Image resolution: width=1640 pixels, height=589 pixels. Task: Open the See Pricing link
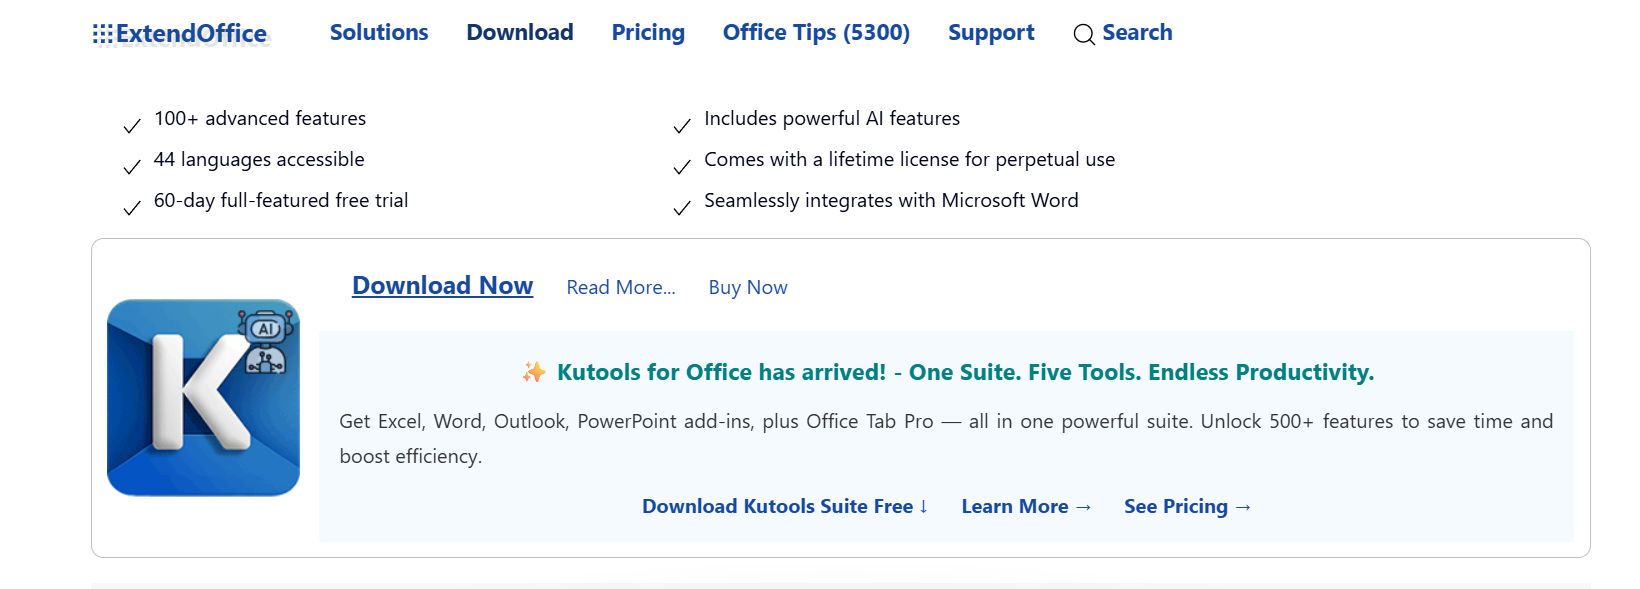(1187, 507)
